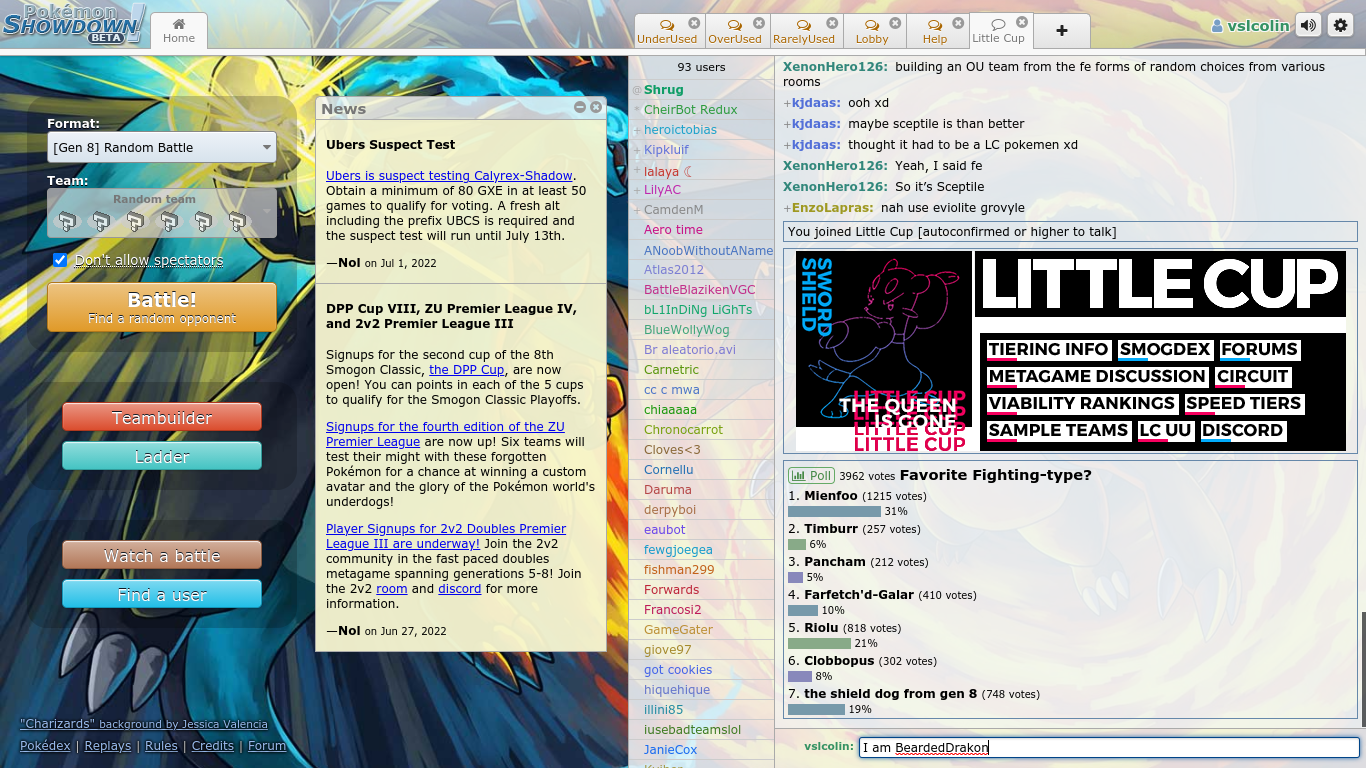Click TIERING INFO in Little Cup banner
Screen dimensions: 1366x768
pos(1048,350)
